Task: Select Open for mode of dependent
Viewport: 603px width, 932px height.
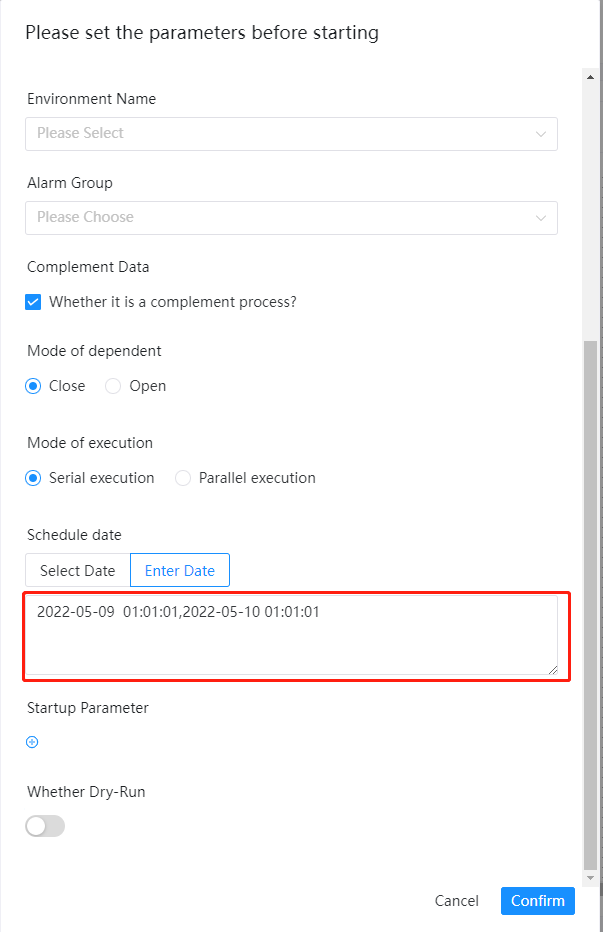Action: 113,386
